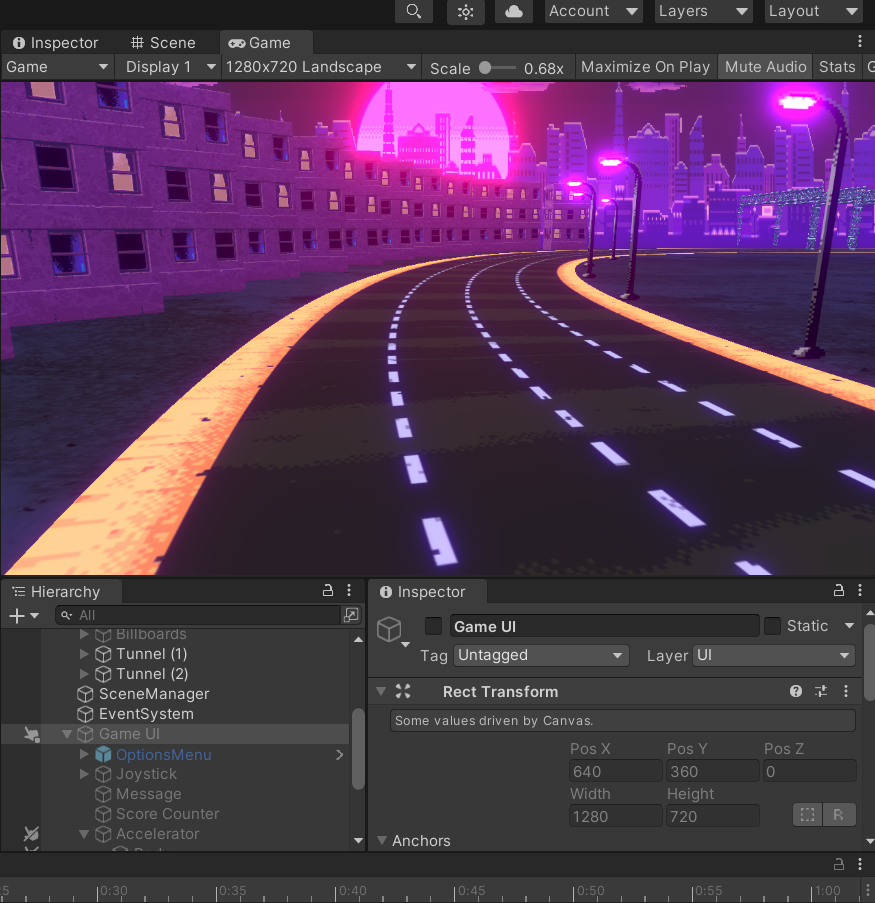The image size is (875, 903).
Task: Collapse the Rect Transform component
Action: (x=381, y=692)
